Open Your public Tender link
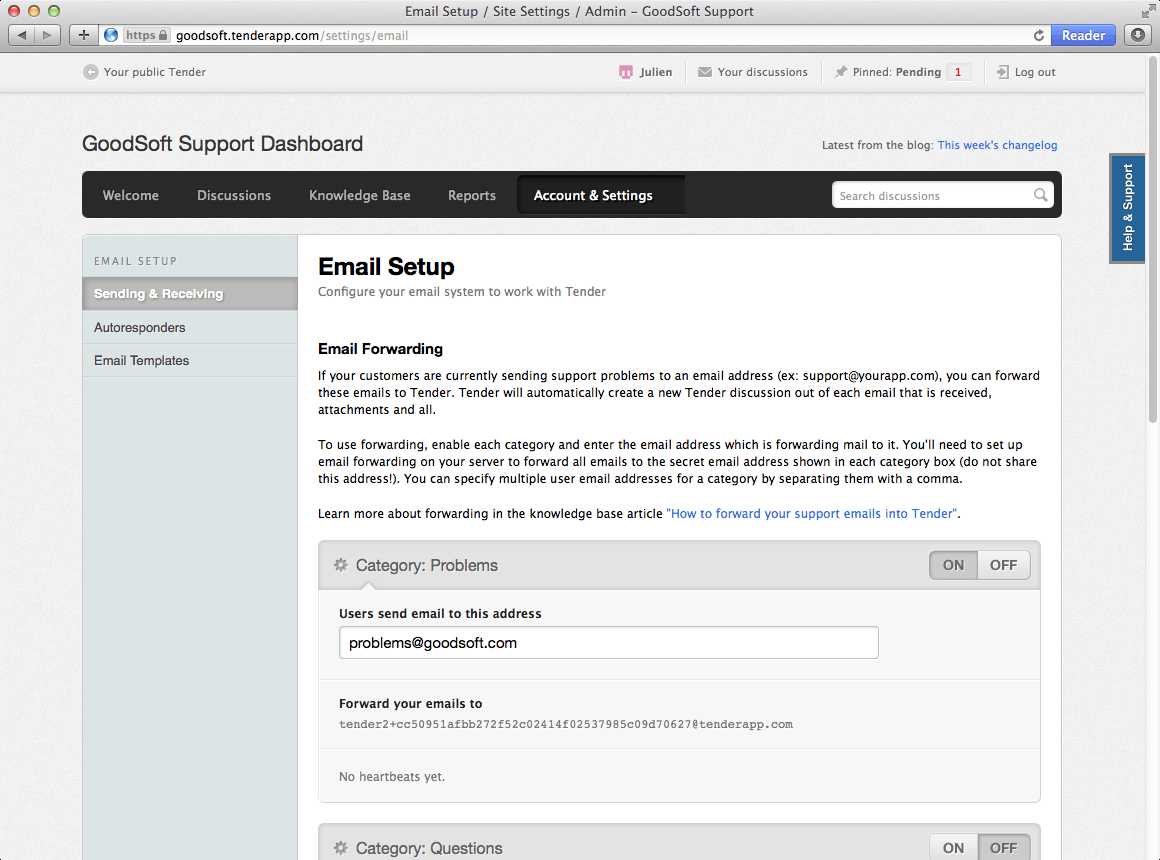Screen dimensions: 1160x860 (155, 72)
